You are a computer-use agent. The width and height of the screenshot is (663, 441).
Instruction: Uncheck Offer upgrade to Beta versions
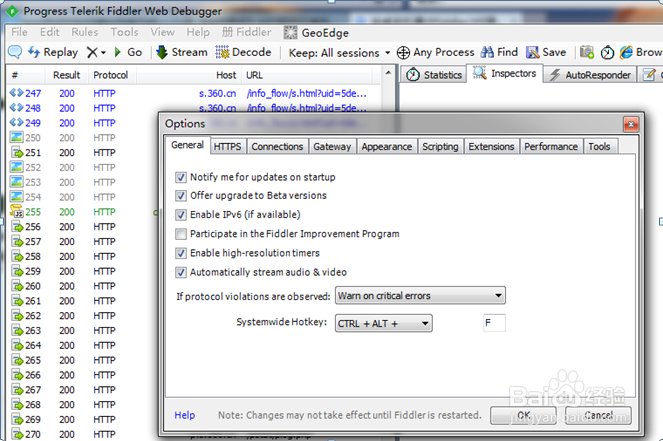coord(181,196)
